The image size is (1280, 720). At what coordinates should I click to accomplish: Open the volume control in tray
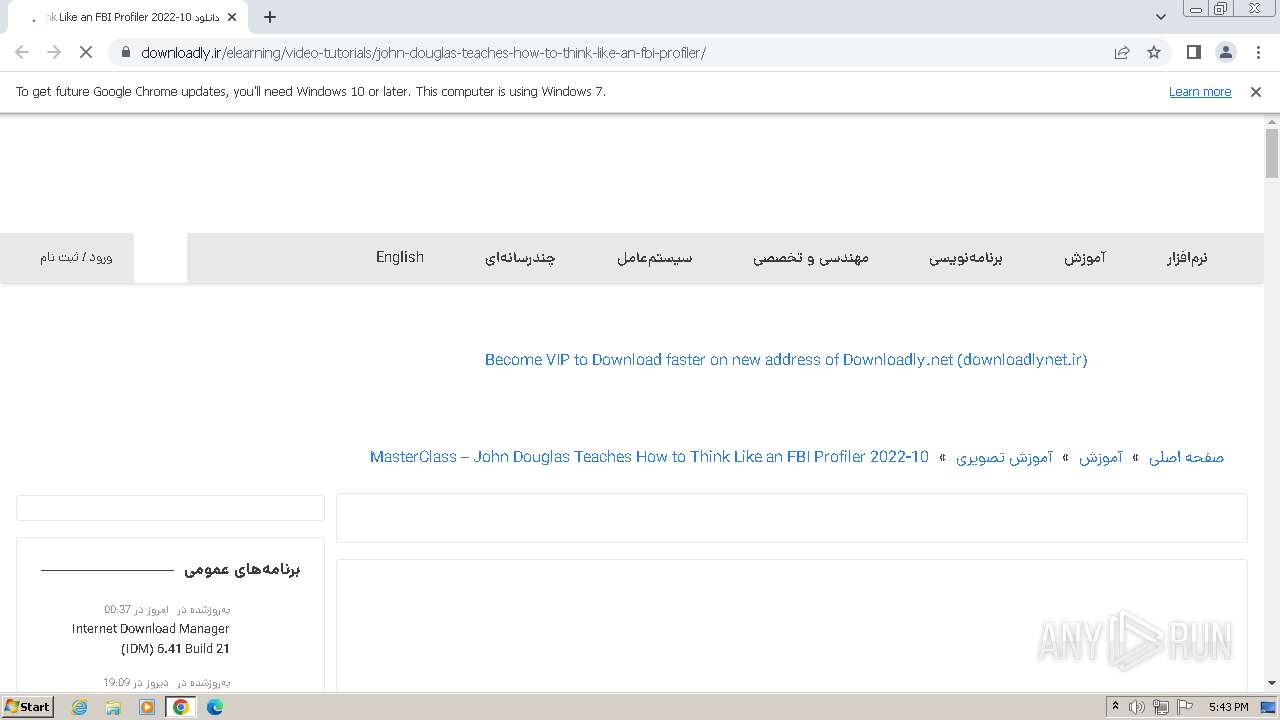[x=1137, y=707]
